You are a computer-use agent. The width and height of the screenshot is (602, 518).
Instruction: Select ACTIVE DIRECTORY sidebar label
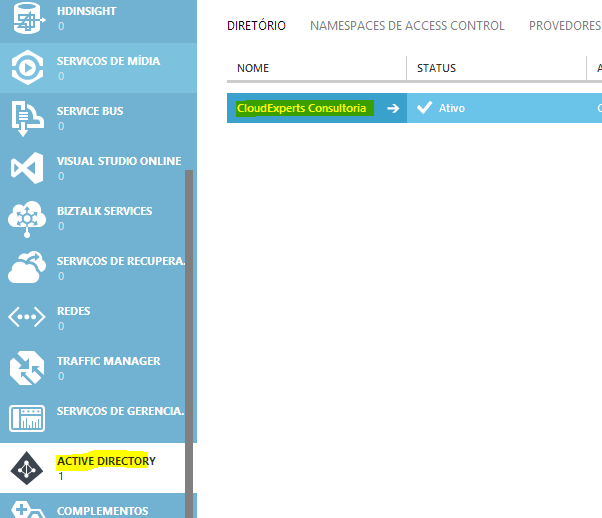[106, 461]
